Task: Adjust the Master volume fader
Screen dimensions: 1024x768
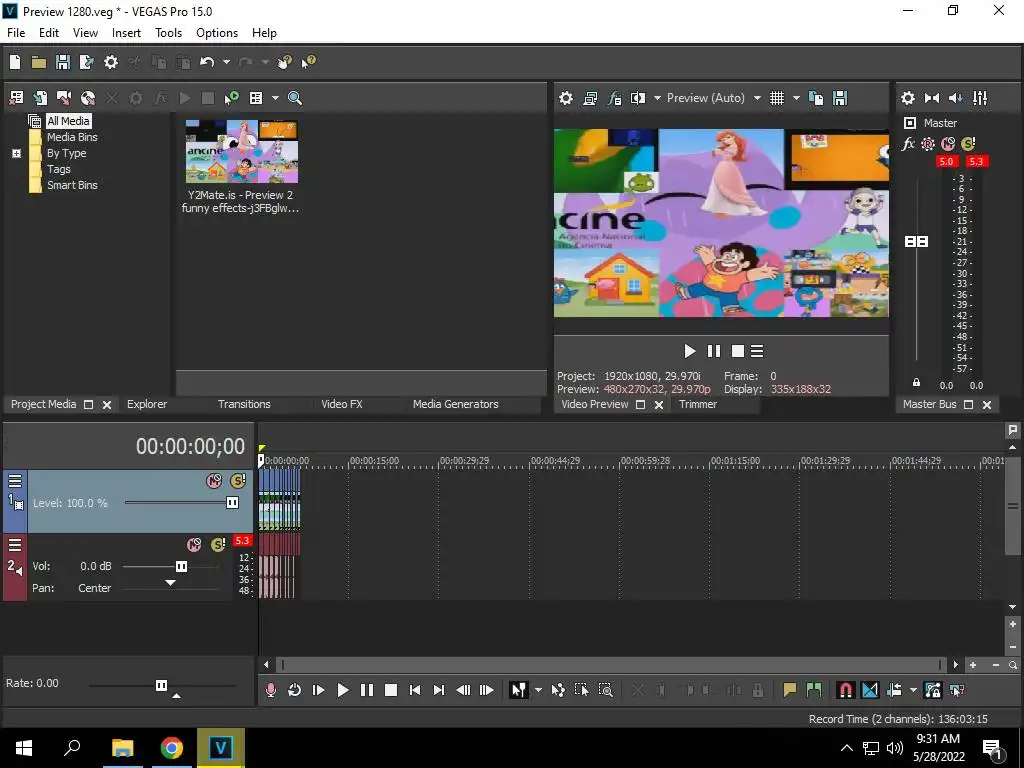Action: [x=916, y=242]
